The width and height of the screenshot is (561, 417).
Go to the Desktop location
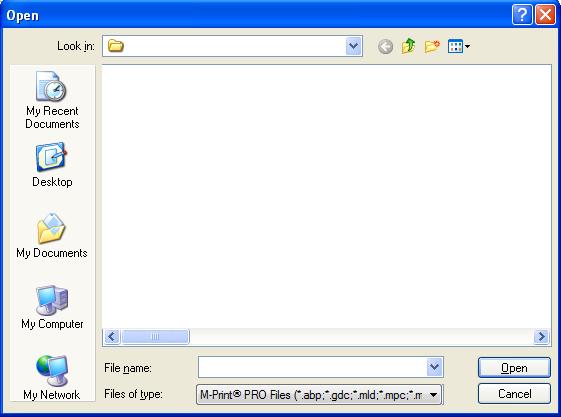click(52, 165)
